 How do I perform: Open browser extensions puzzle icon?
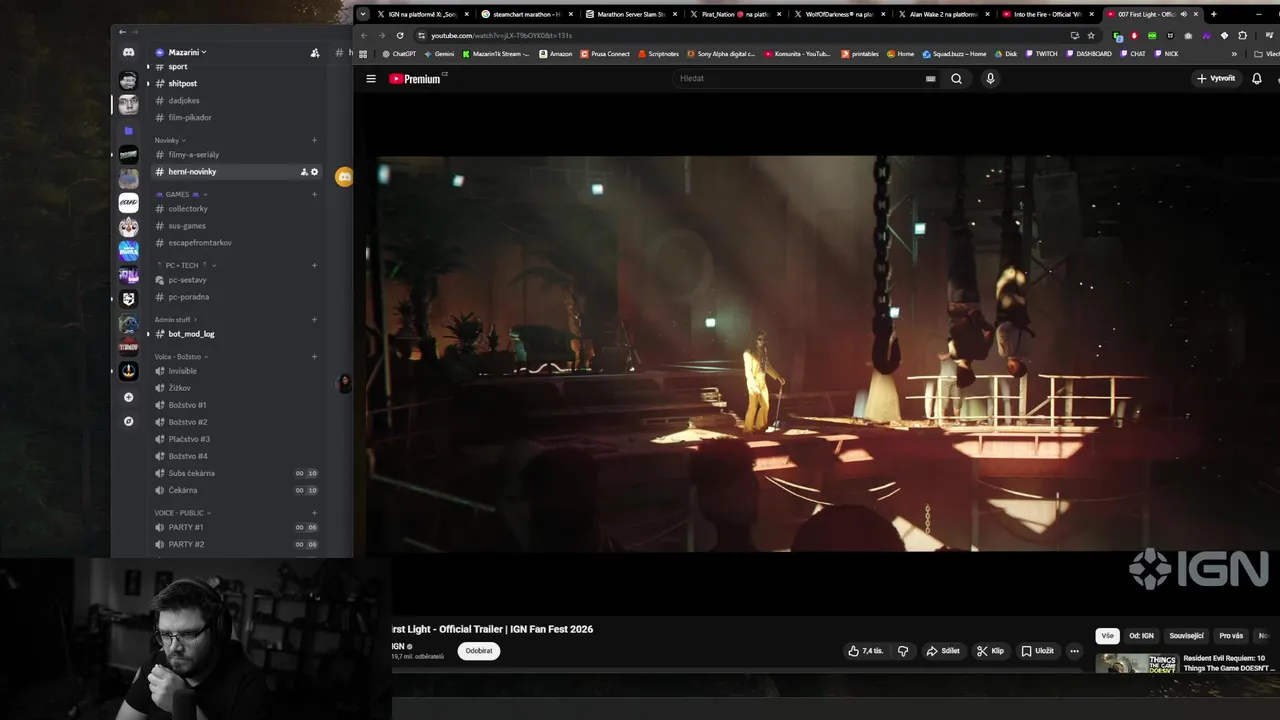(x=1243, y=35)
